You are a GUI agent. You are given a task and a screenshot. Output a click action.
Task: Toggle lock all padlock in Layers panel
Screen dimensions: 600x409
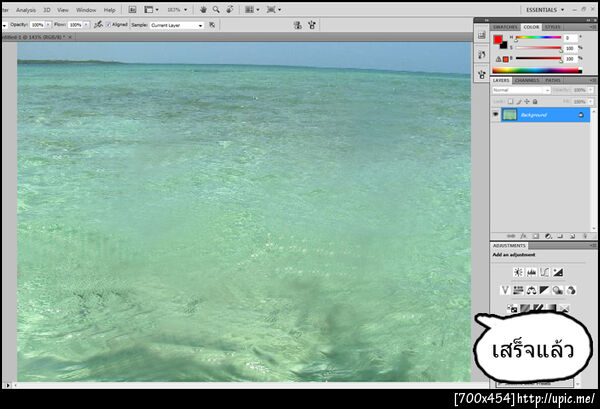pyautogui.click(x=535, y=101)
